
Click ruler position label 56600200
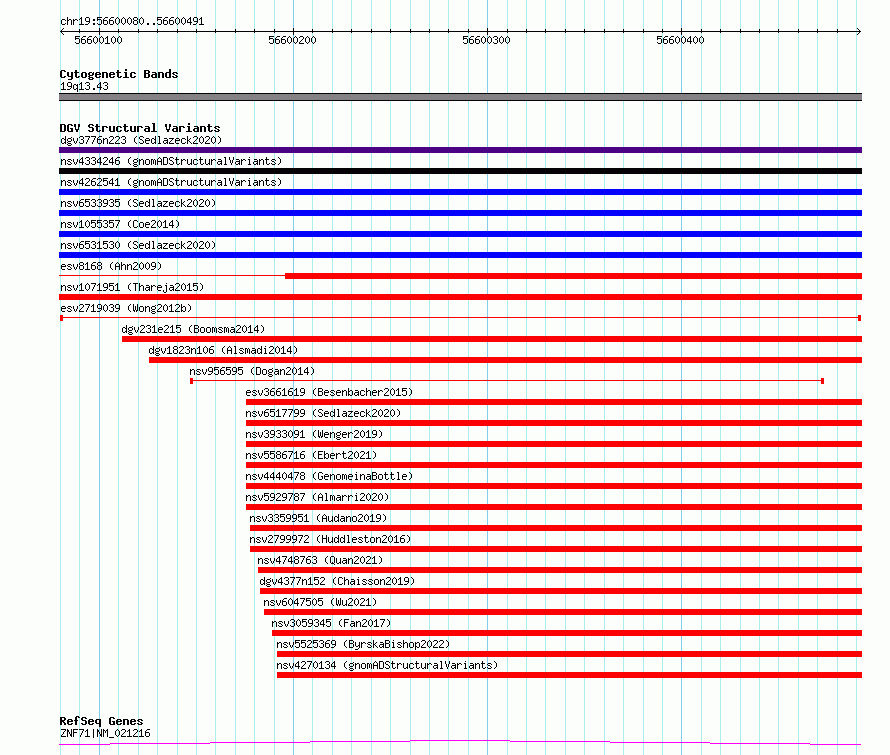point(292,40)
